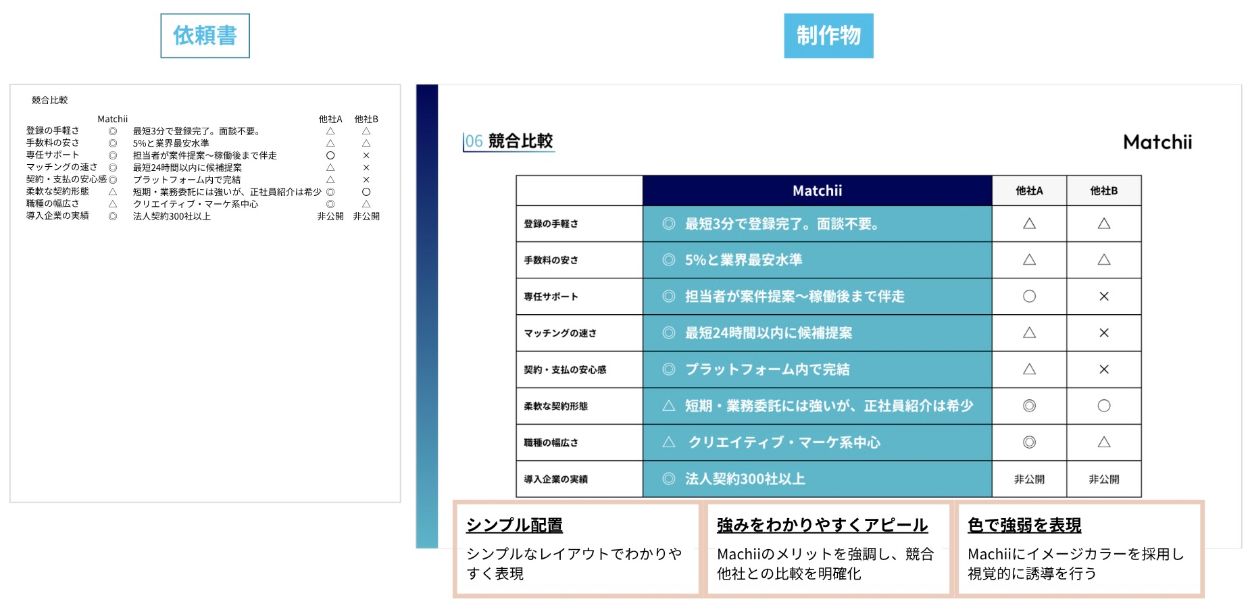Click the Matchii logo on the slide

(x=1157, y=142)
